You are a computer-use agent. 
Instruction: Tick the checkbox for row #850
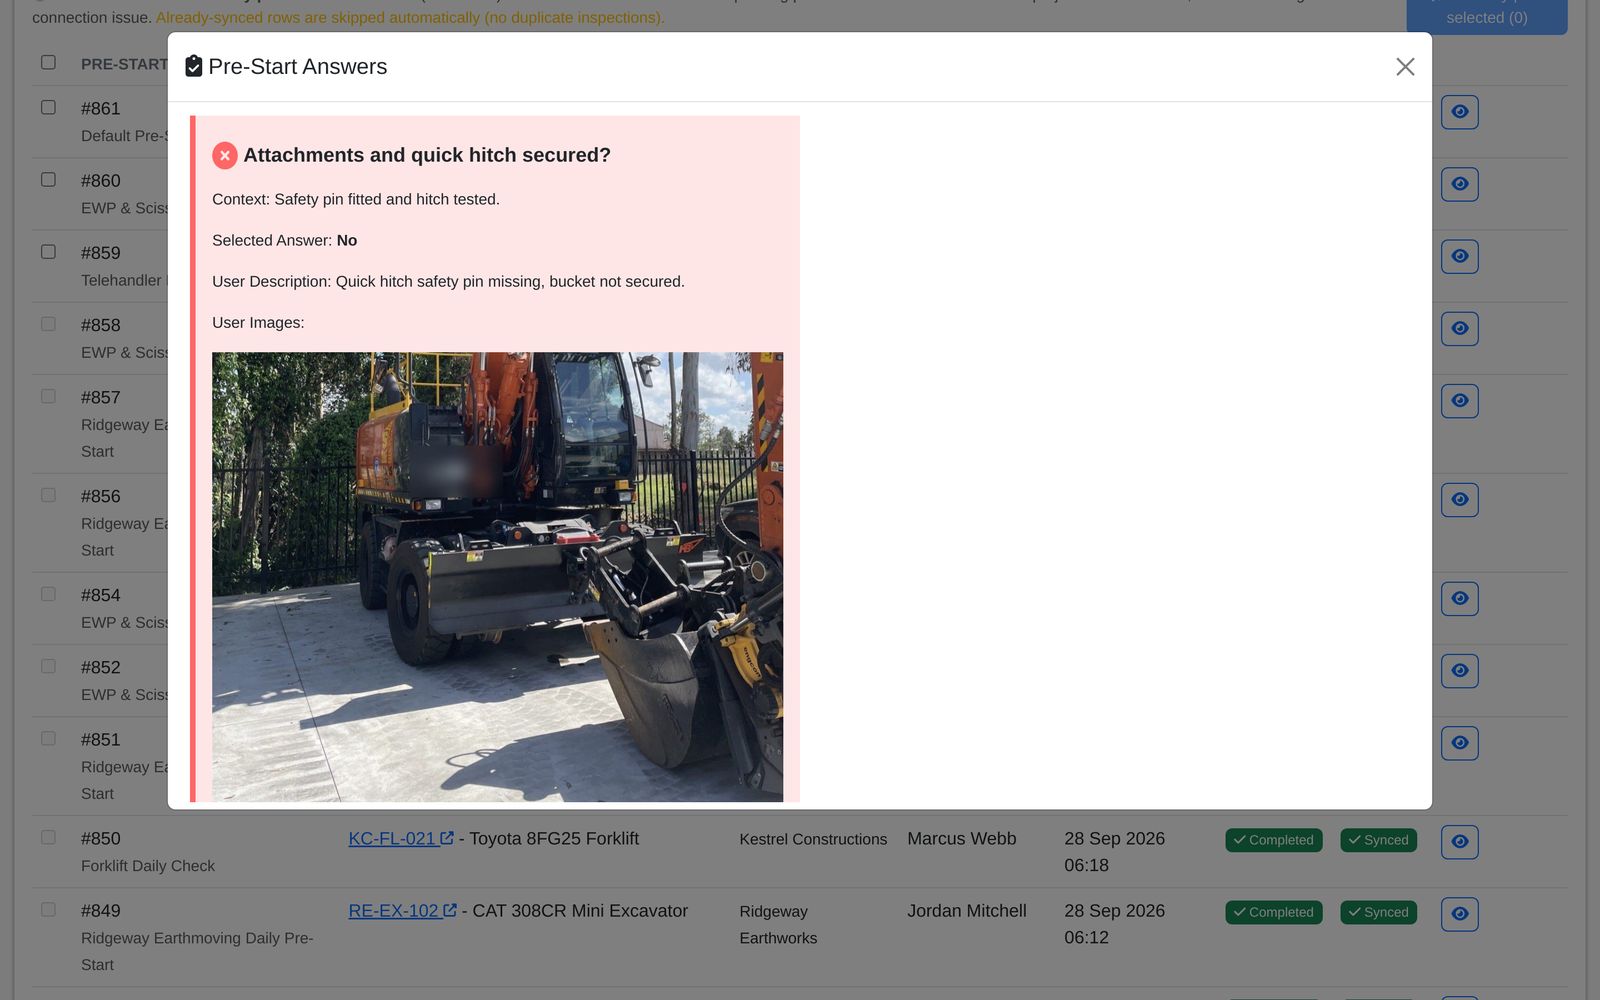(x=48, y=837)
